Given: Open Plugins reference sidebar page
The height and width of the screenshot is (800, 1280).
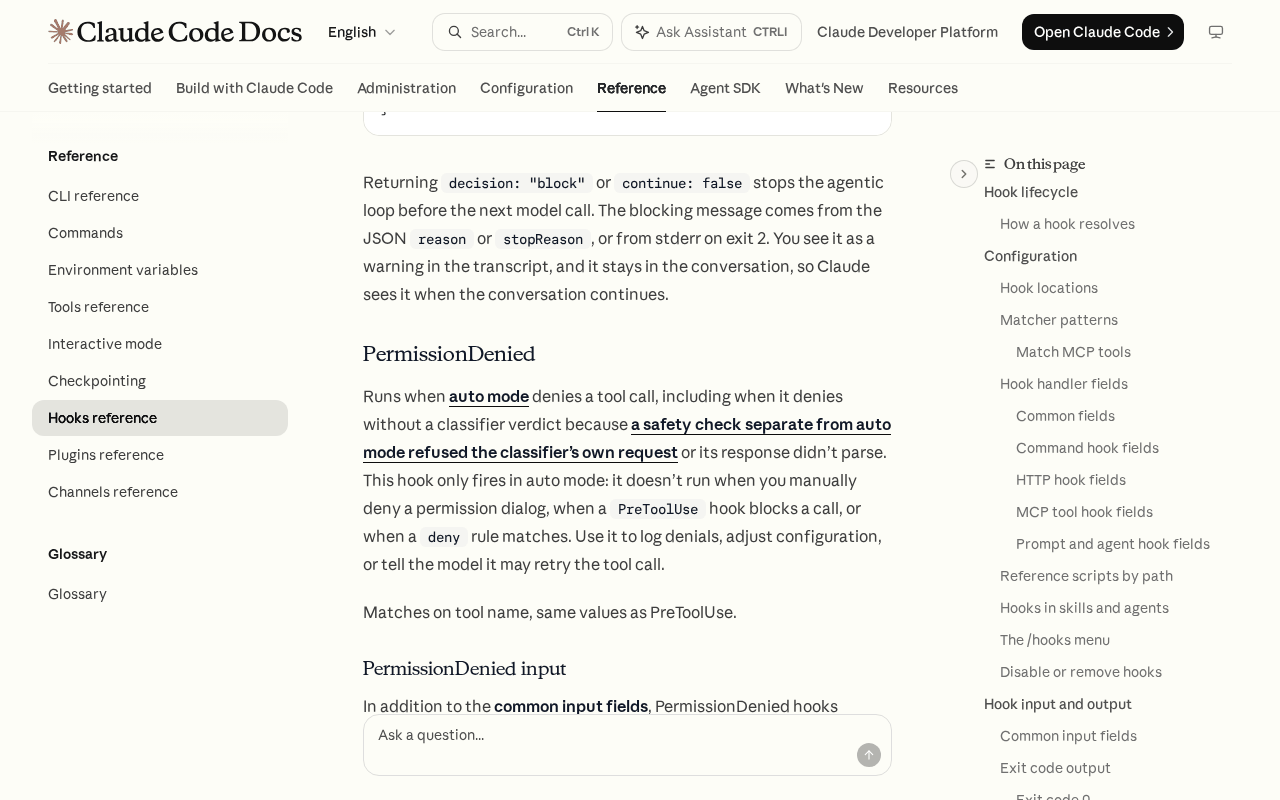Looking at the screenshot, I should [x=160, y=455].
